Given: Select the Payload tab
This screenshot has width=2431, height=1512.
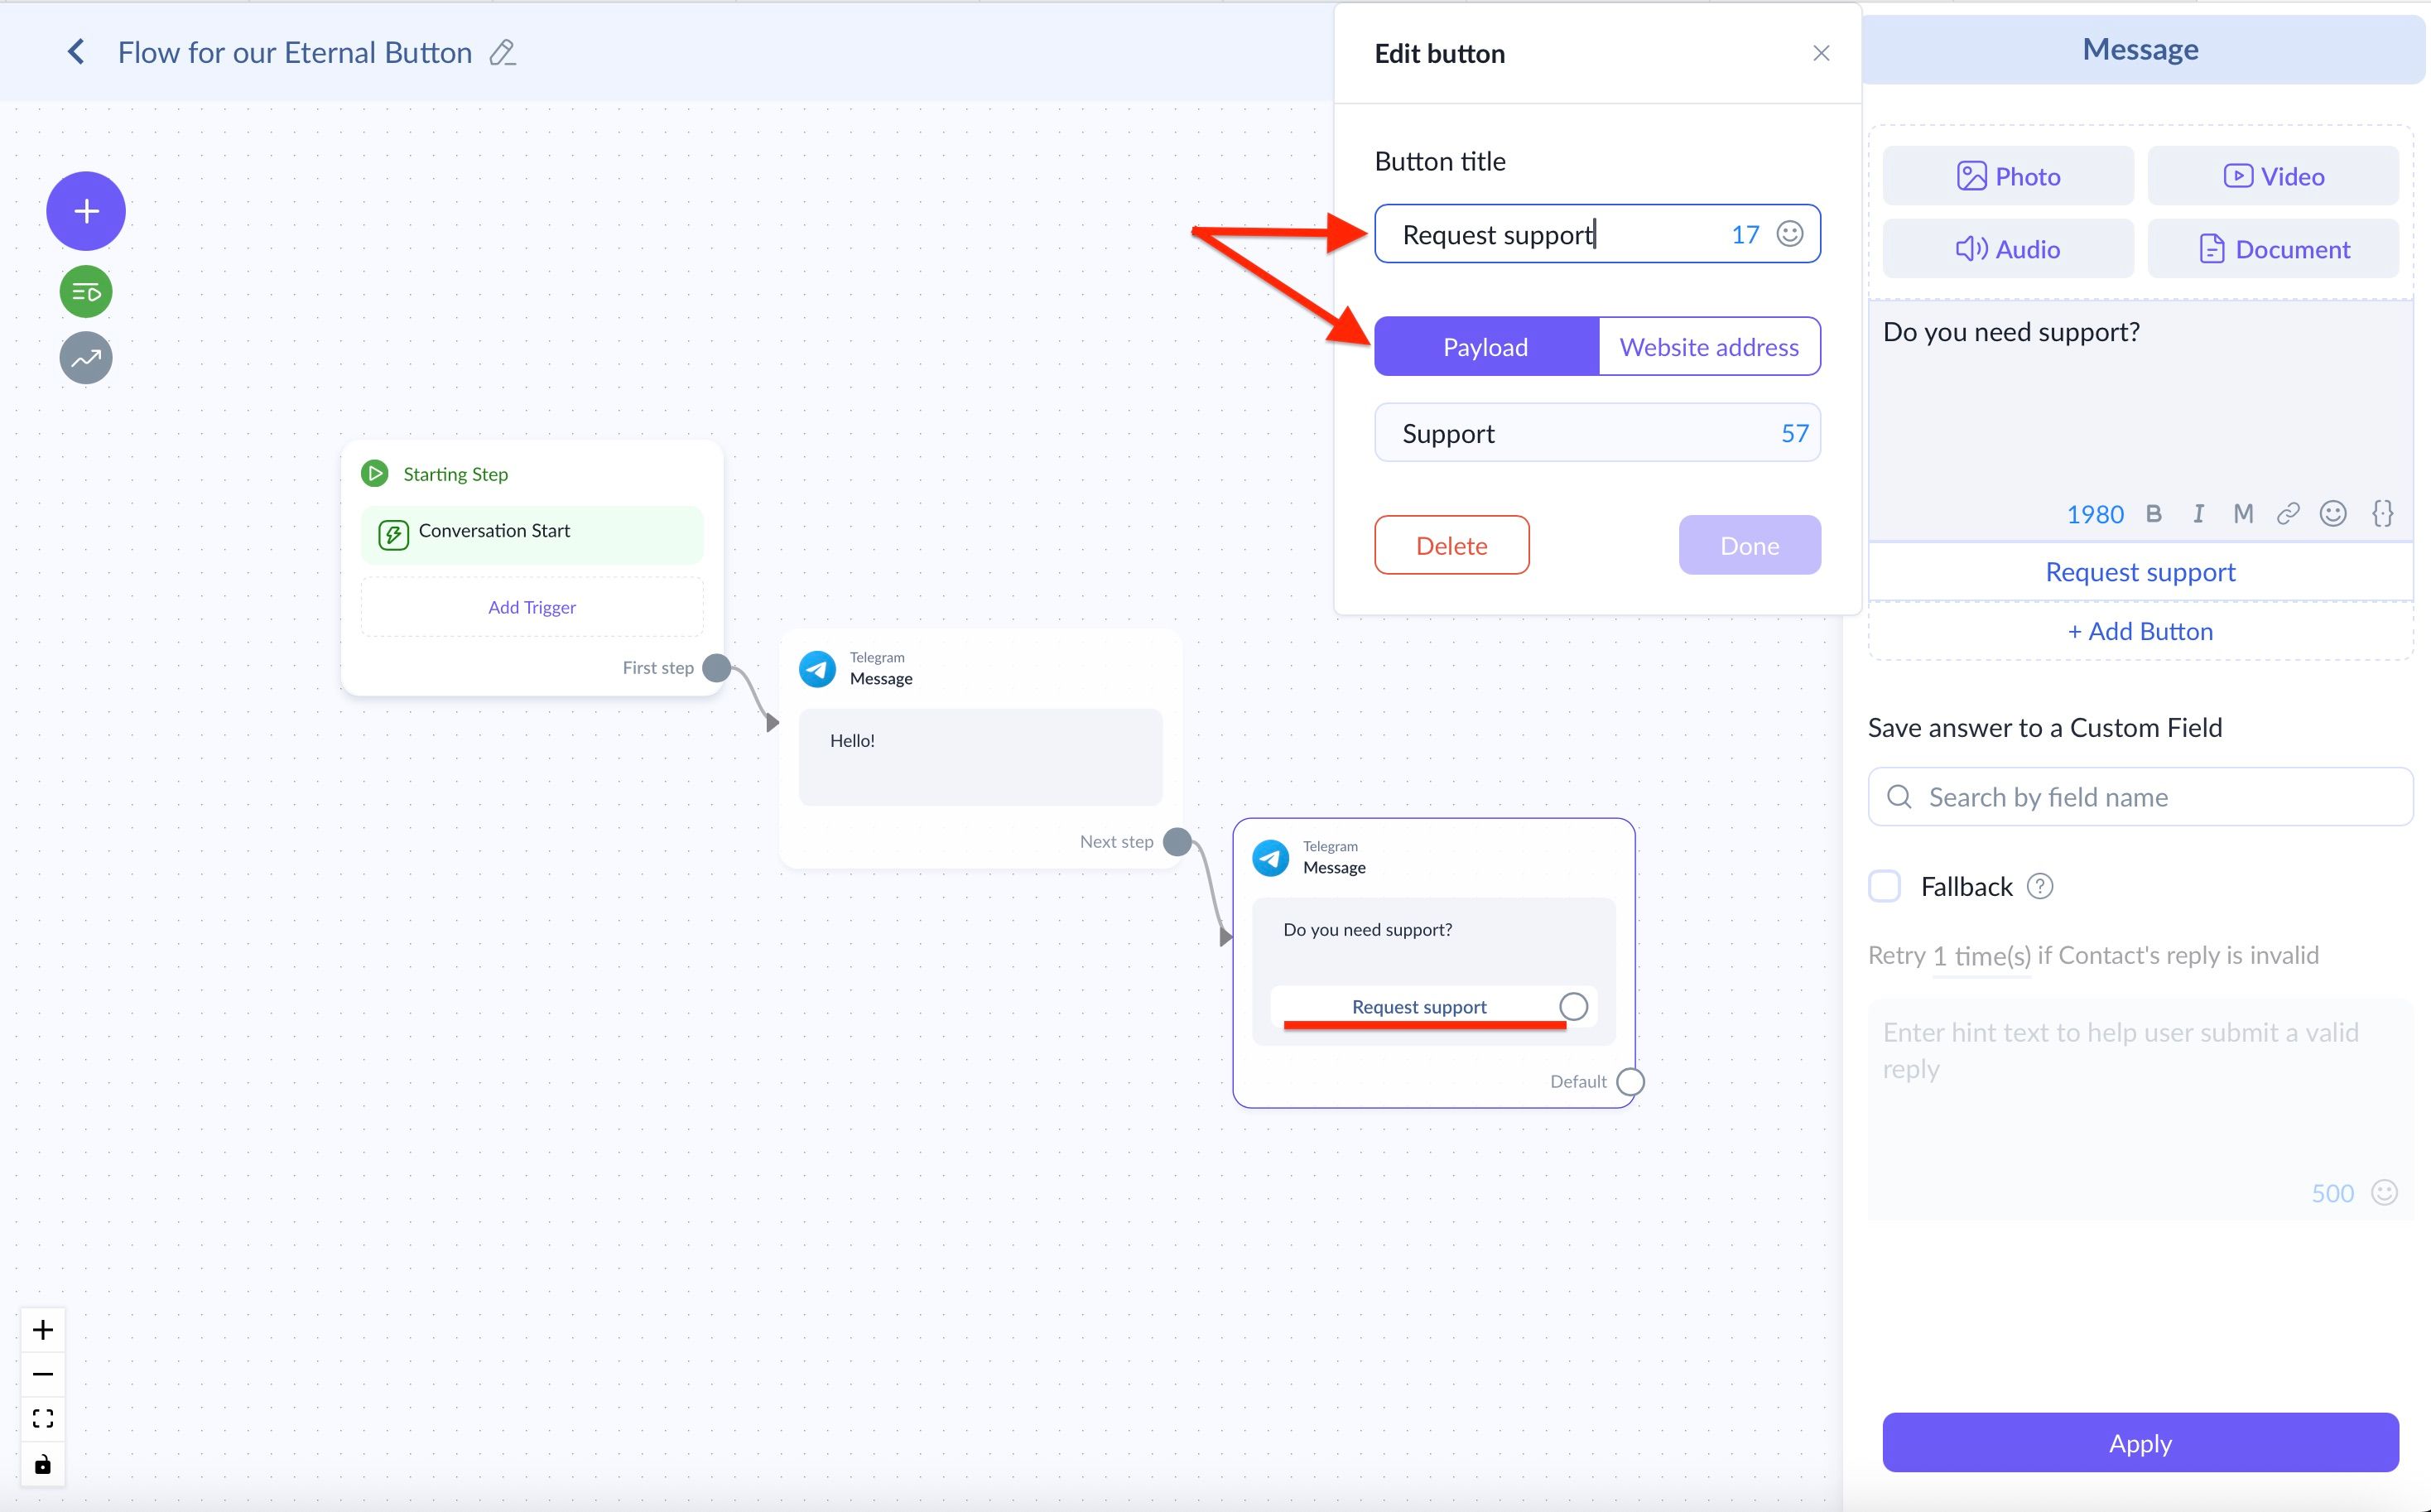Looking at the screenshot, I should click(1486, 347).
